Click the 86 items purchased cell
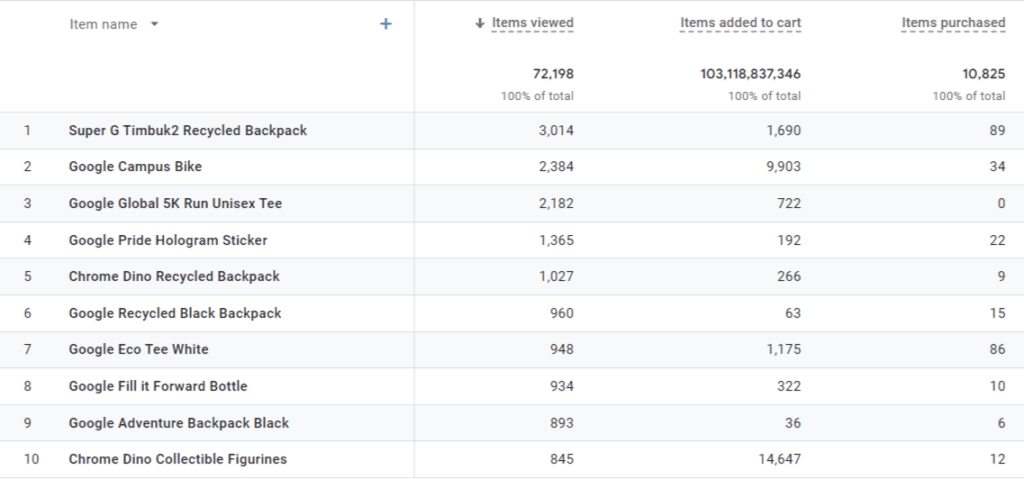Image resolution: width=1024 pixels, height=479 pixels. [x=997, y=350]
